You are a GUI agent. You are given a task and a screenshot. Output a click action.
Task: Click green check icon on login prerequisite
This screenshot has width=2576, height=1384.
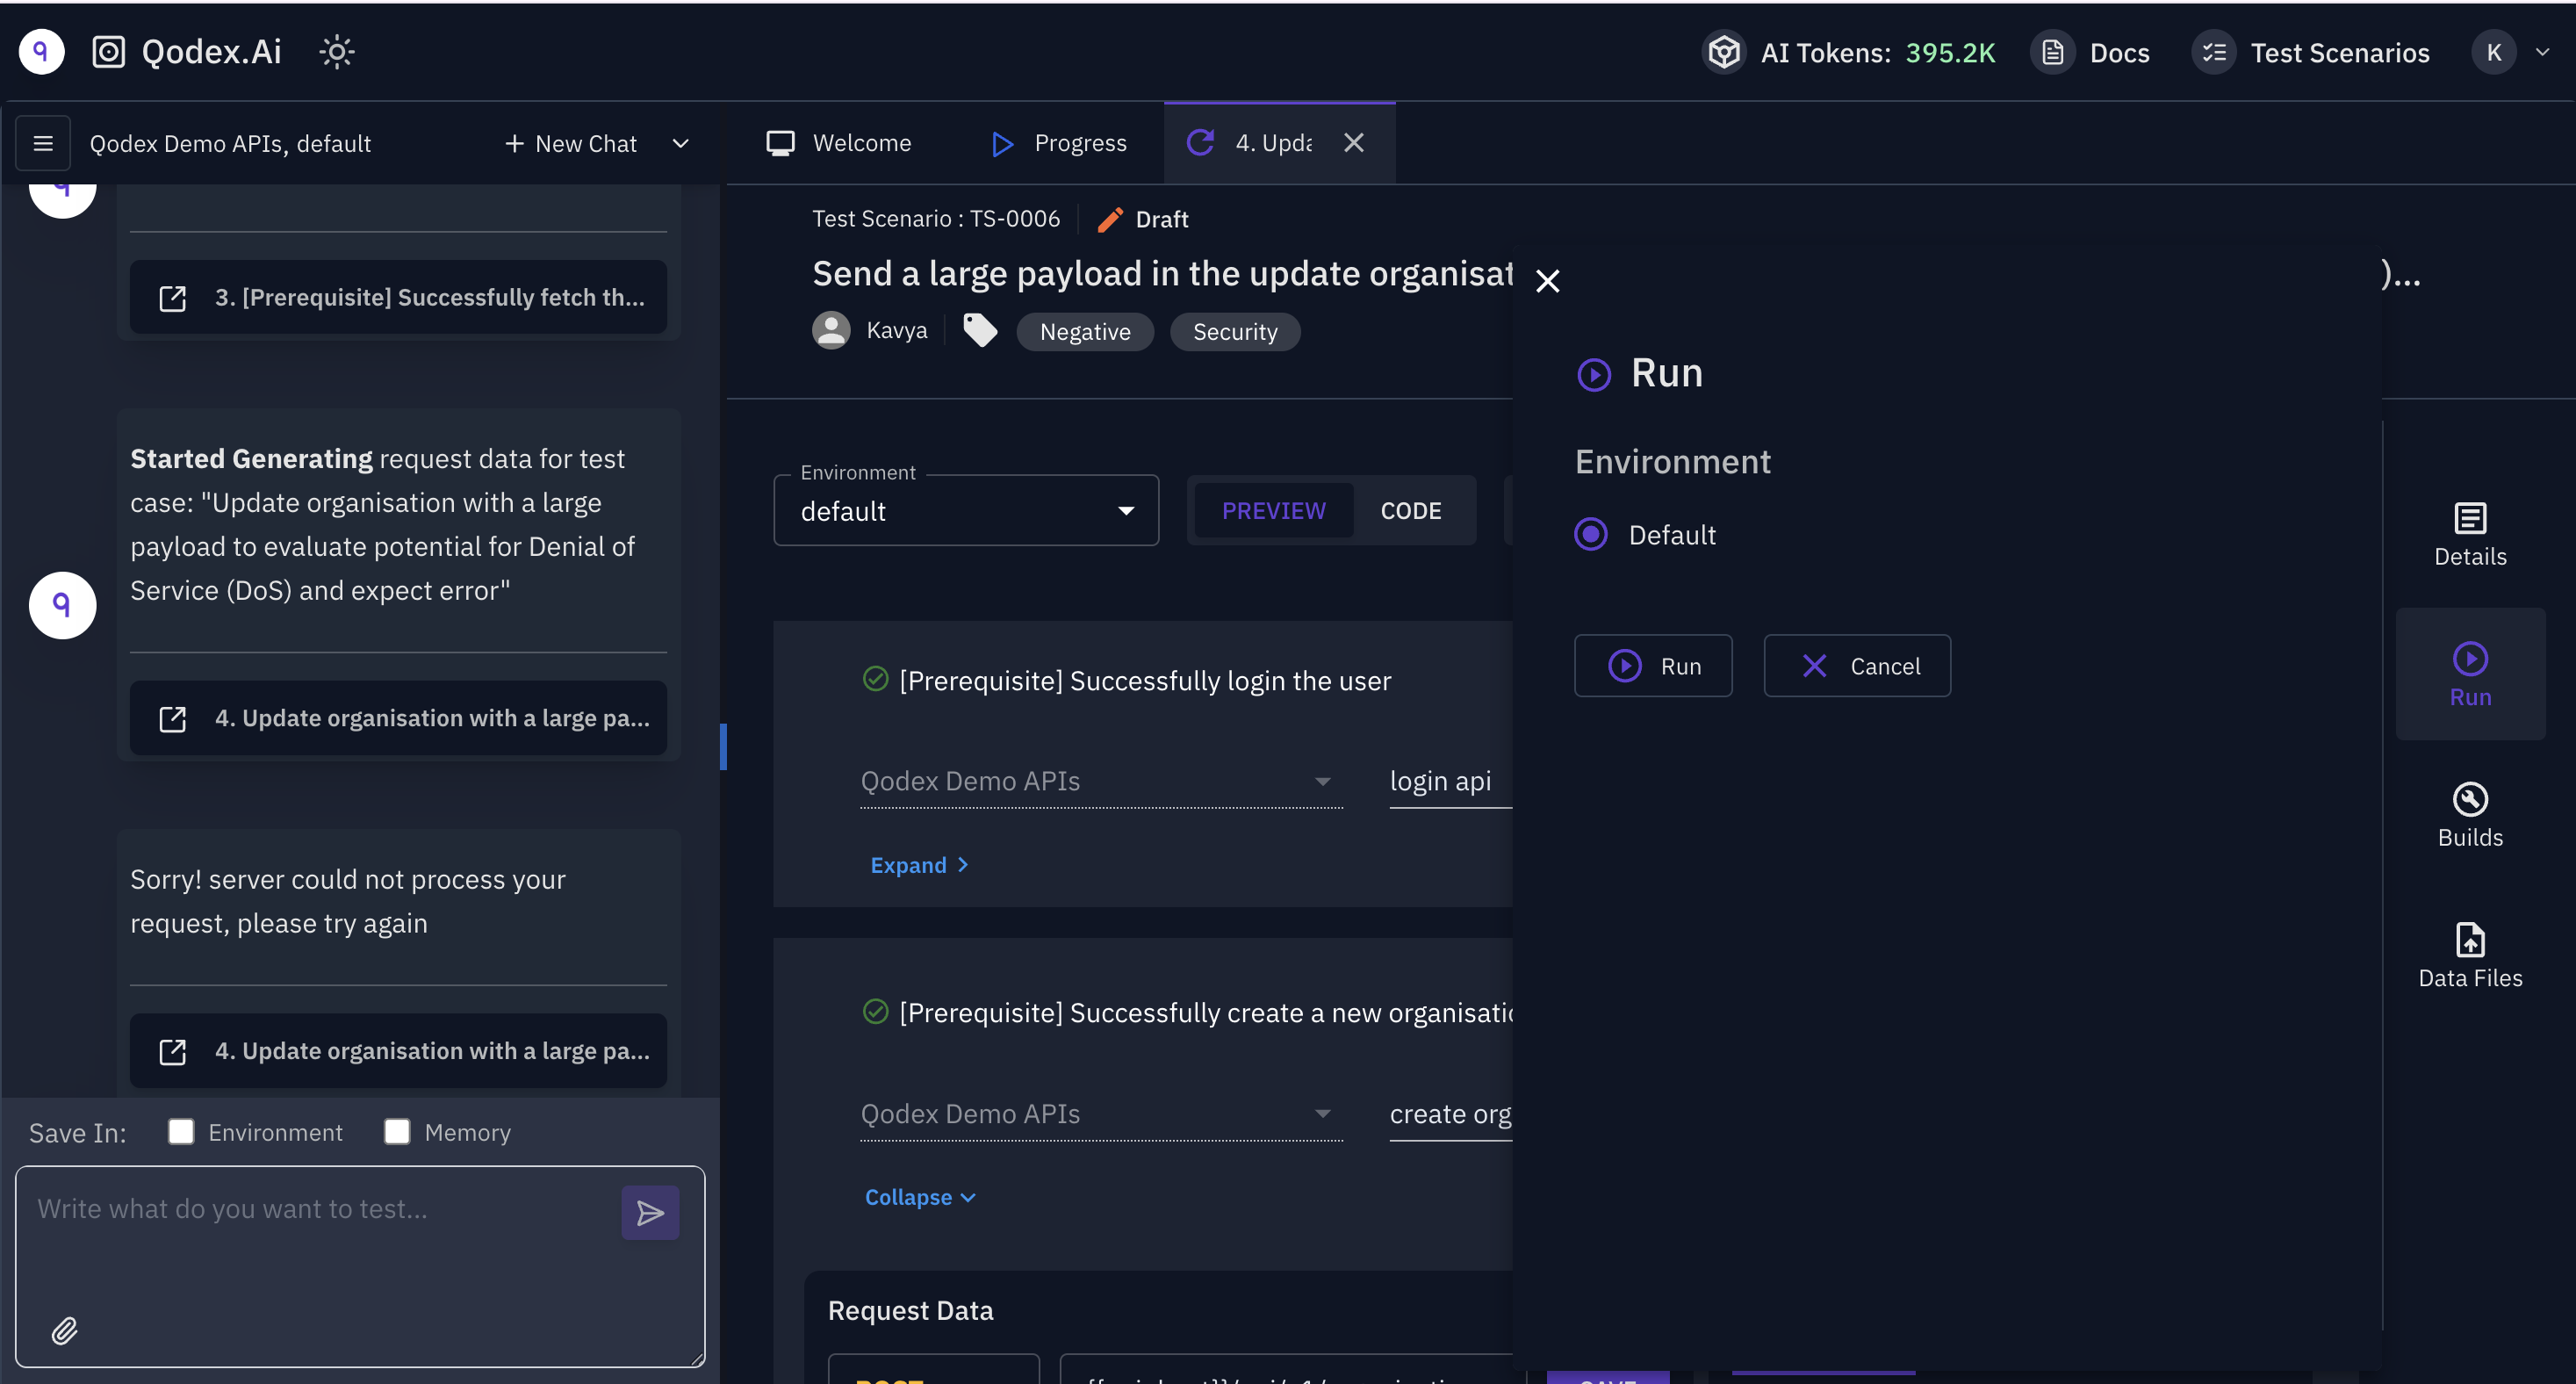pos(875,679)
